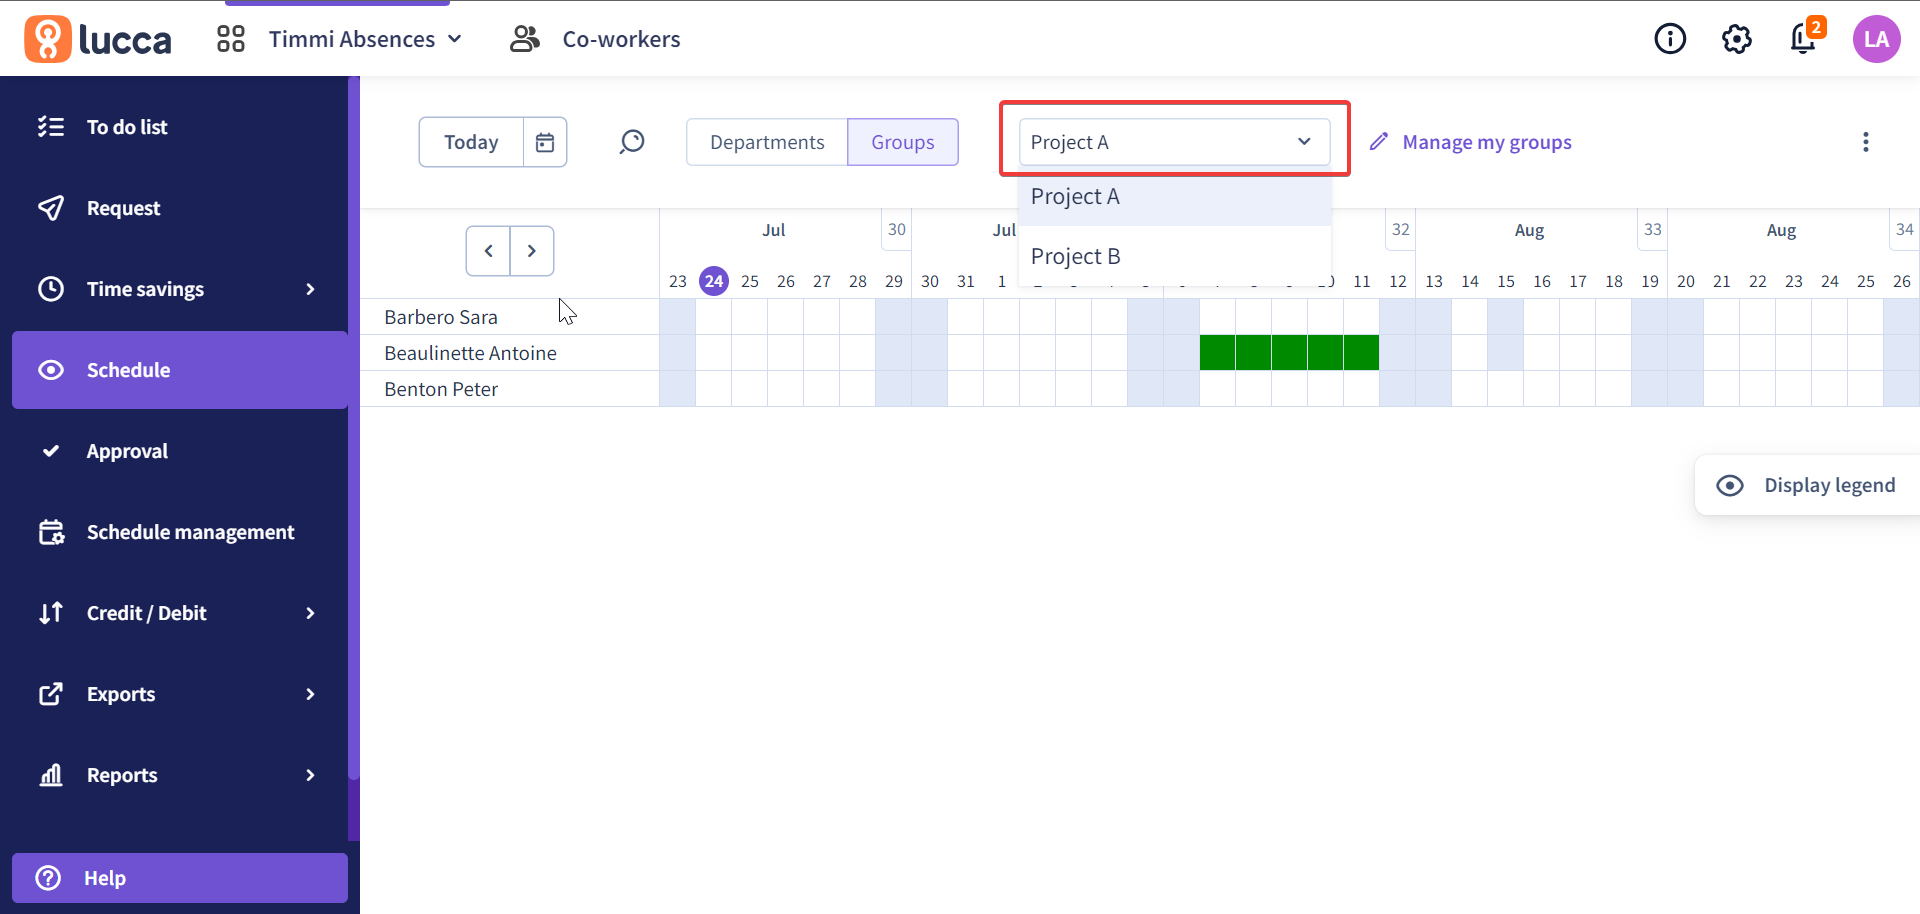The width and height of the screenshot is (1920, 914).
Task: Click the Credit / Debit arrows icon
Action: tap(51, 613)
